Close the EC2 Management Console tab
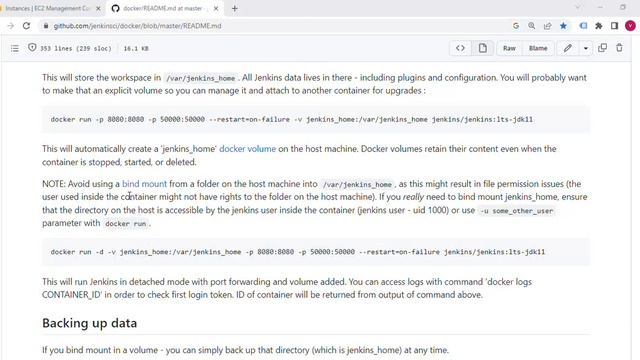Image resolution: width=640 pixels, height=360 pixels. pos(98,9)
